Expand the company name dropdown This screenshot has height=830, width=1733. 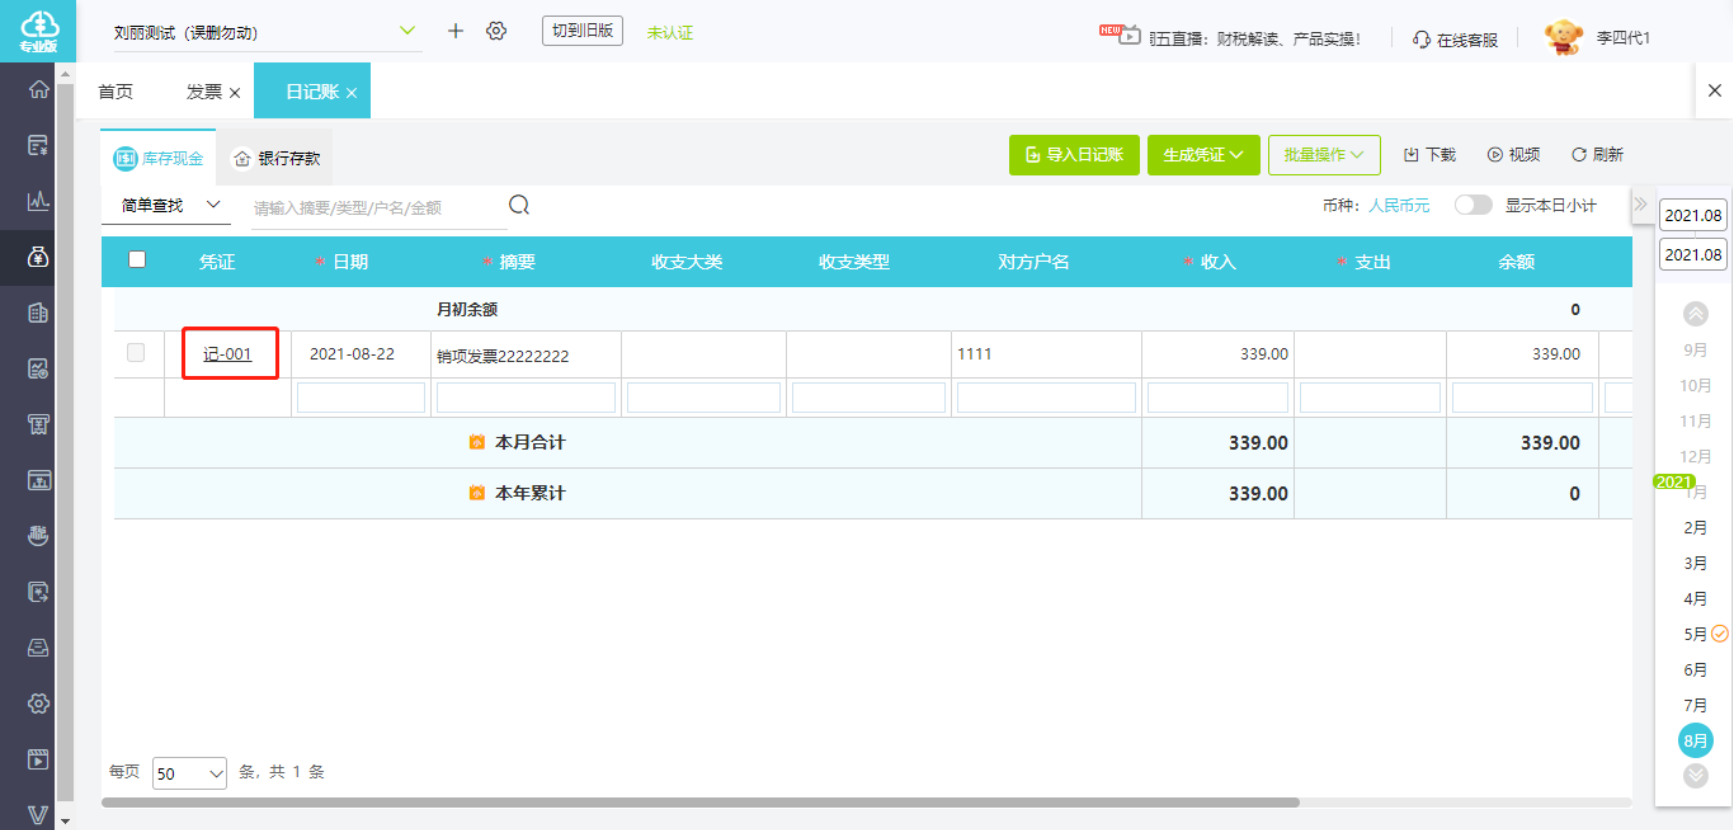pos(407,31)
